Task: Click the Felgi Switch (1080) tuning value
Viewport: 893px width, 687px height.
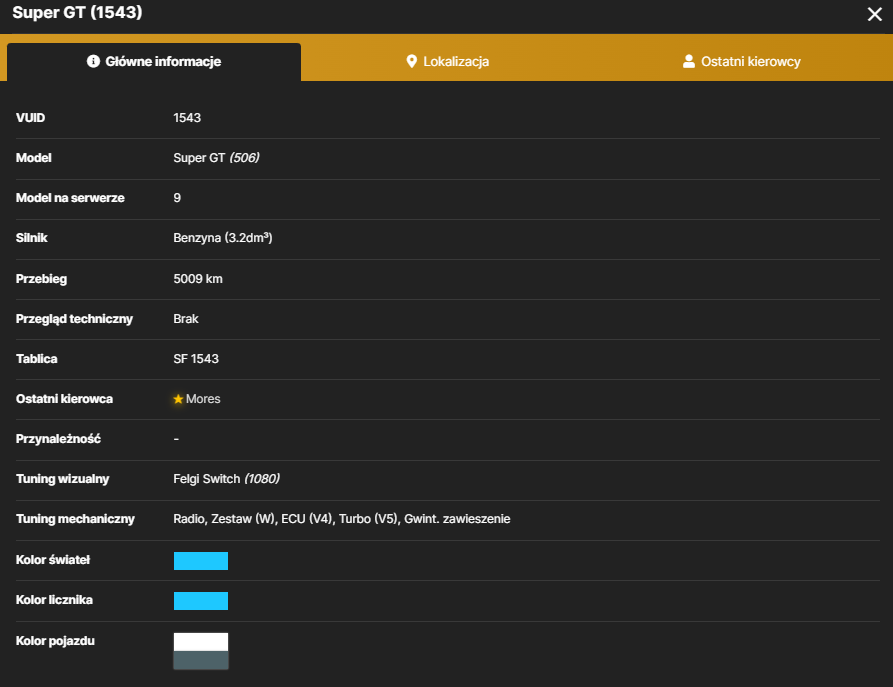Action: point(226,479)
